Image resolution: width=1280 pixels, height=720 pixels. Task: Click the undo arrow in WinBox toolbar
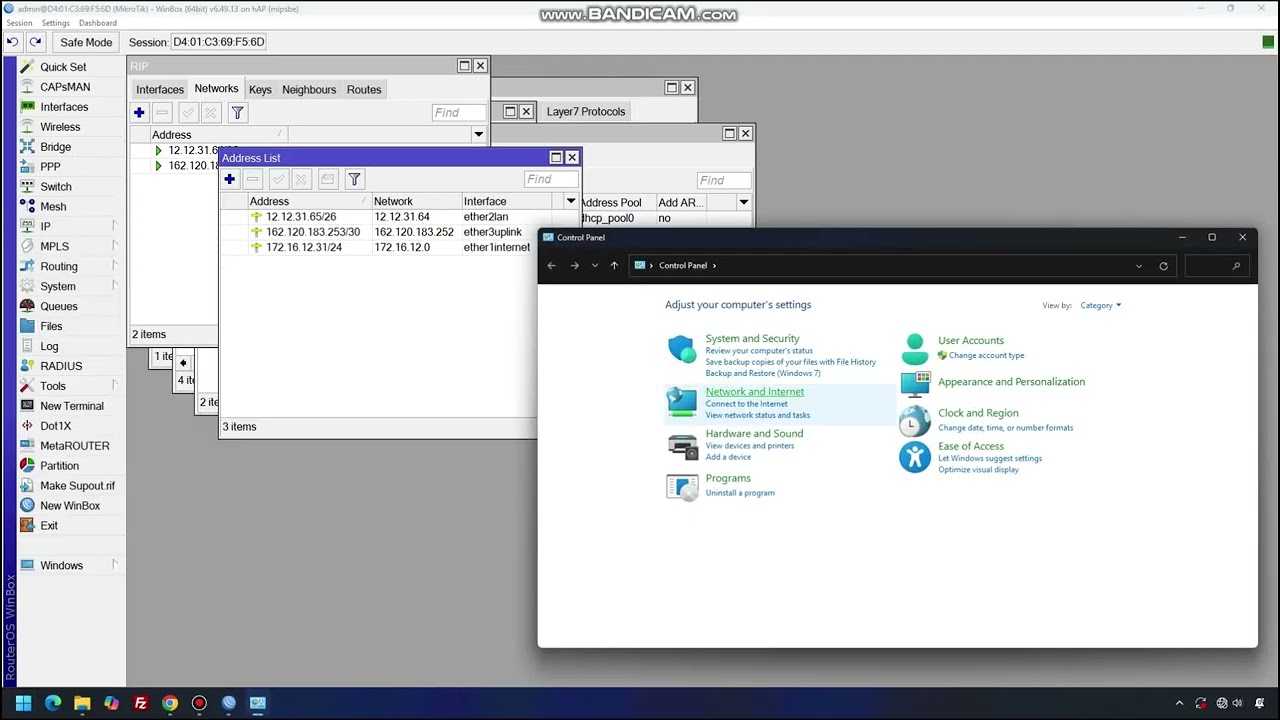click(13, 42)
